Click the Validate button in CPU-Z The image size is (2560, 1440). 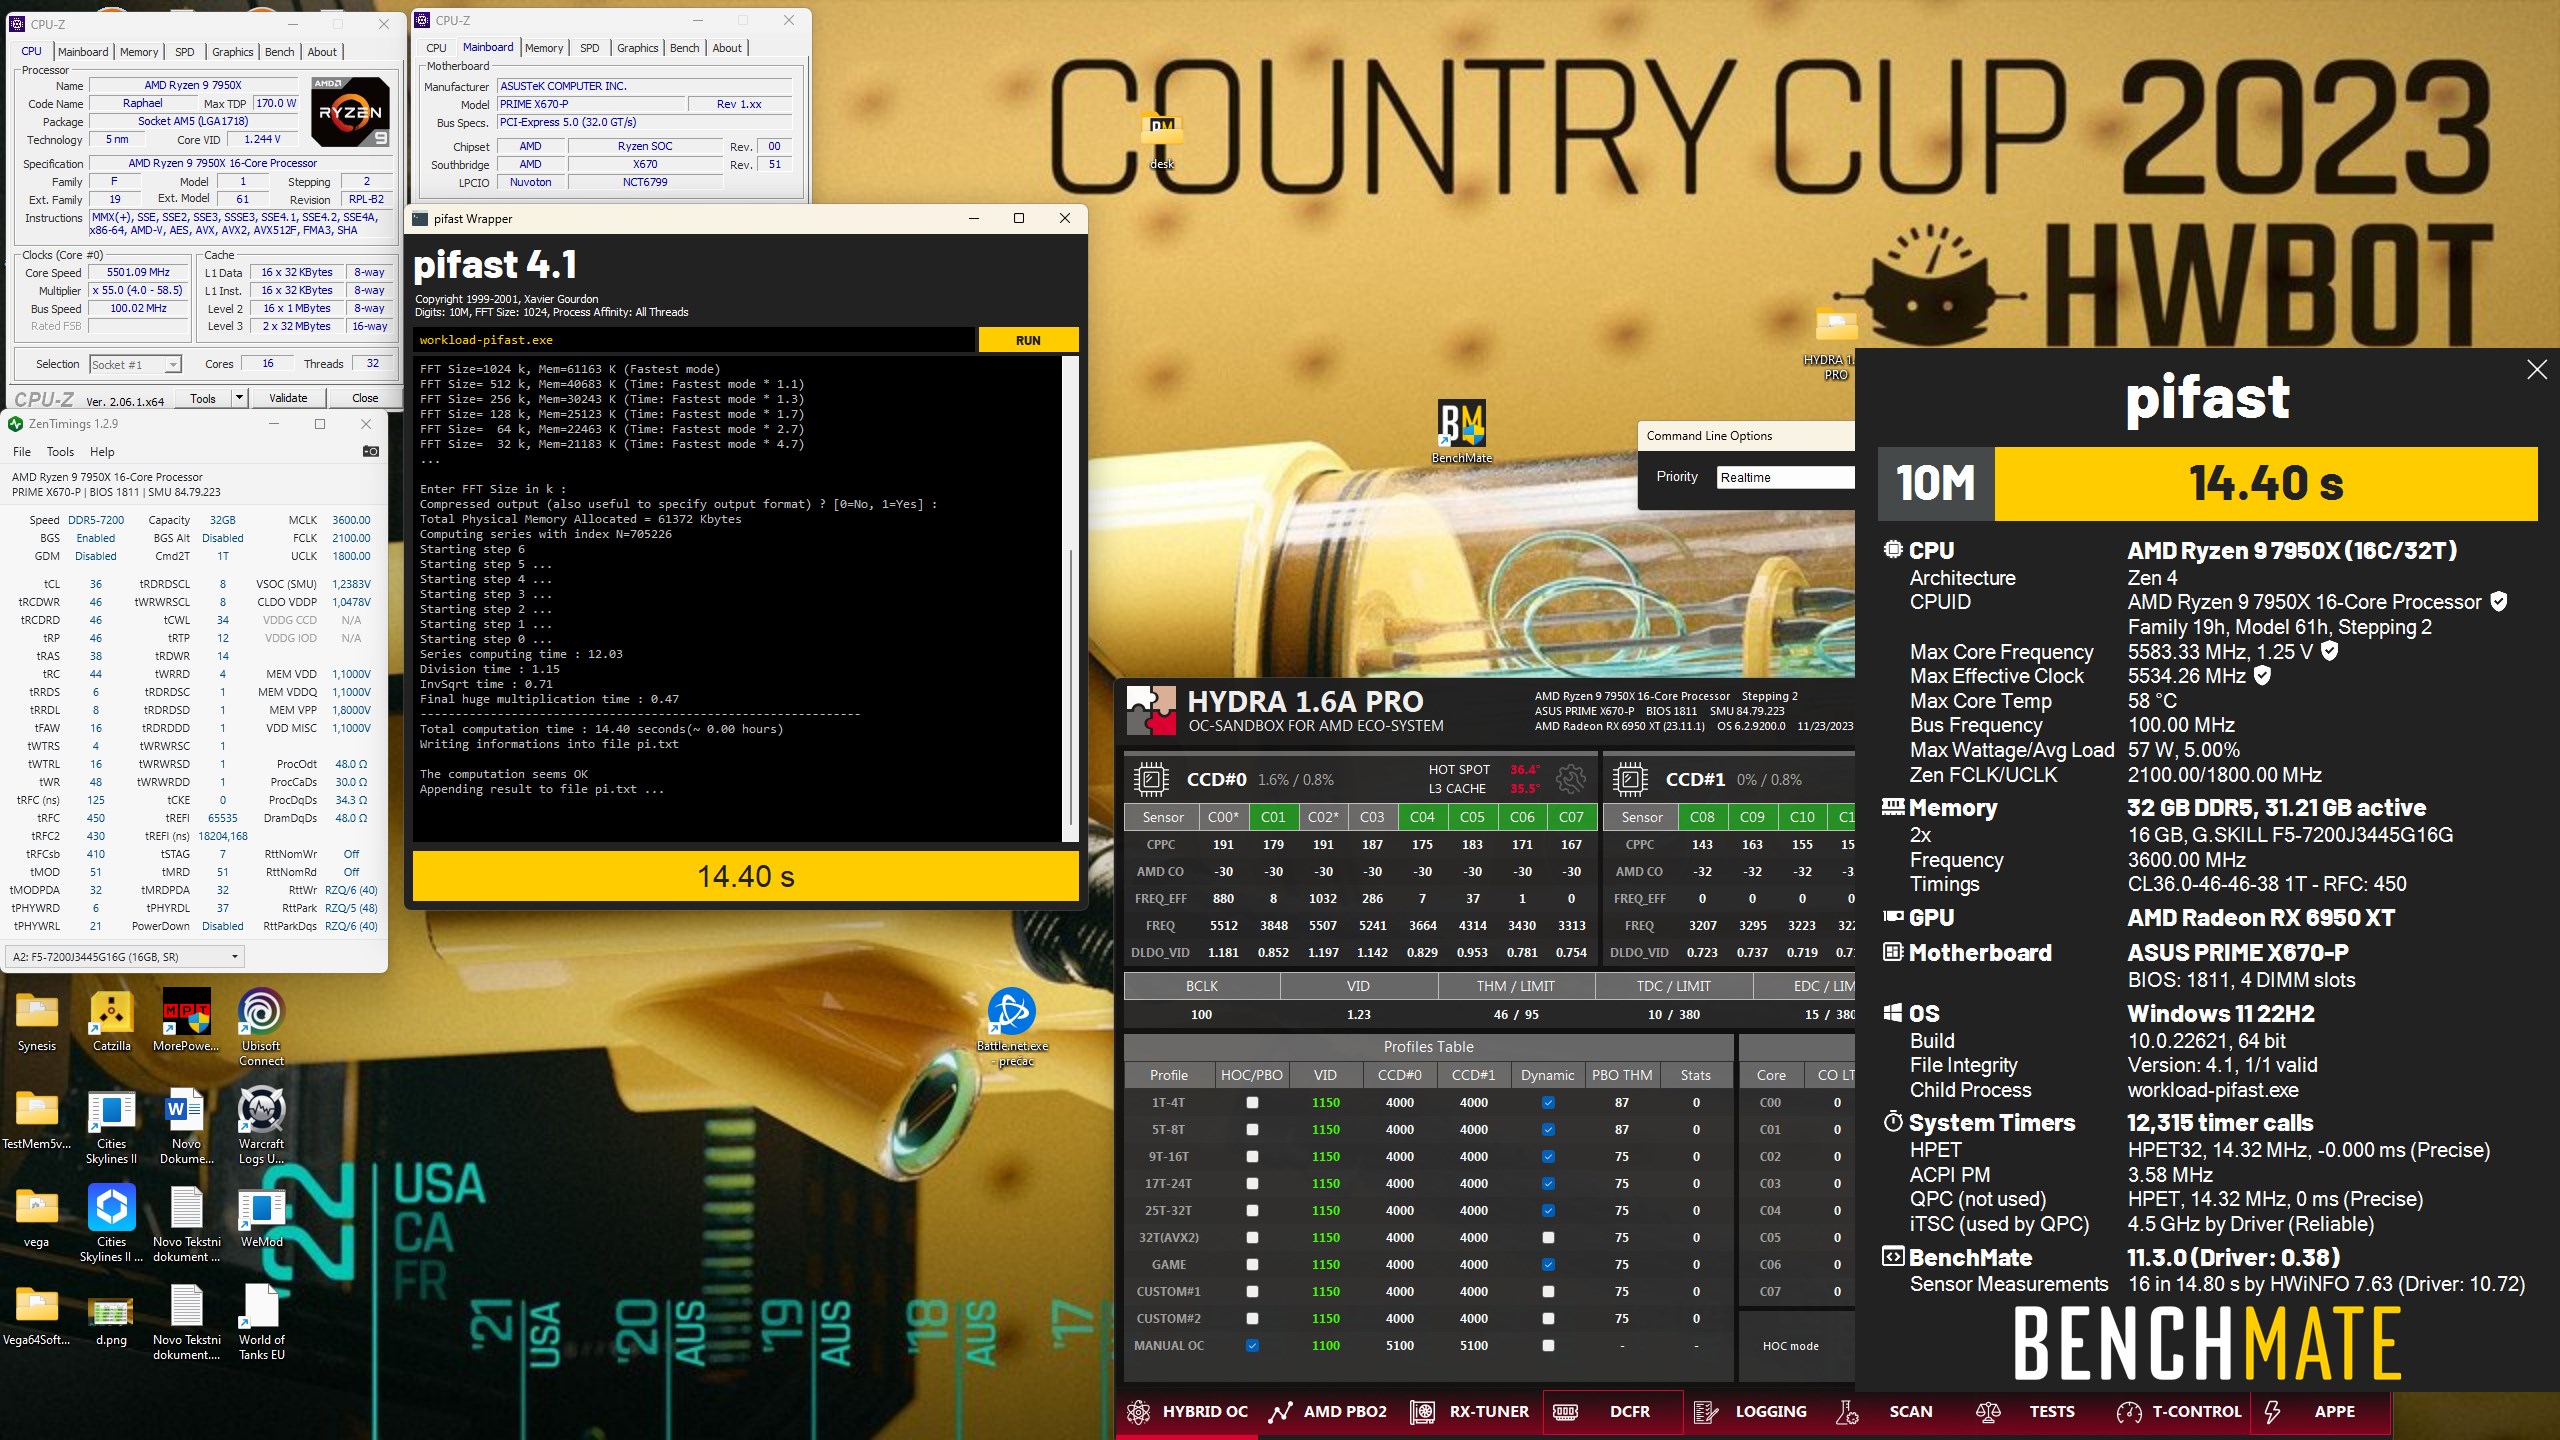[x=288, y=398]
